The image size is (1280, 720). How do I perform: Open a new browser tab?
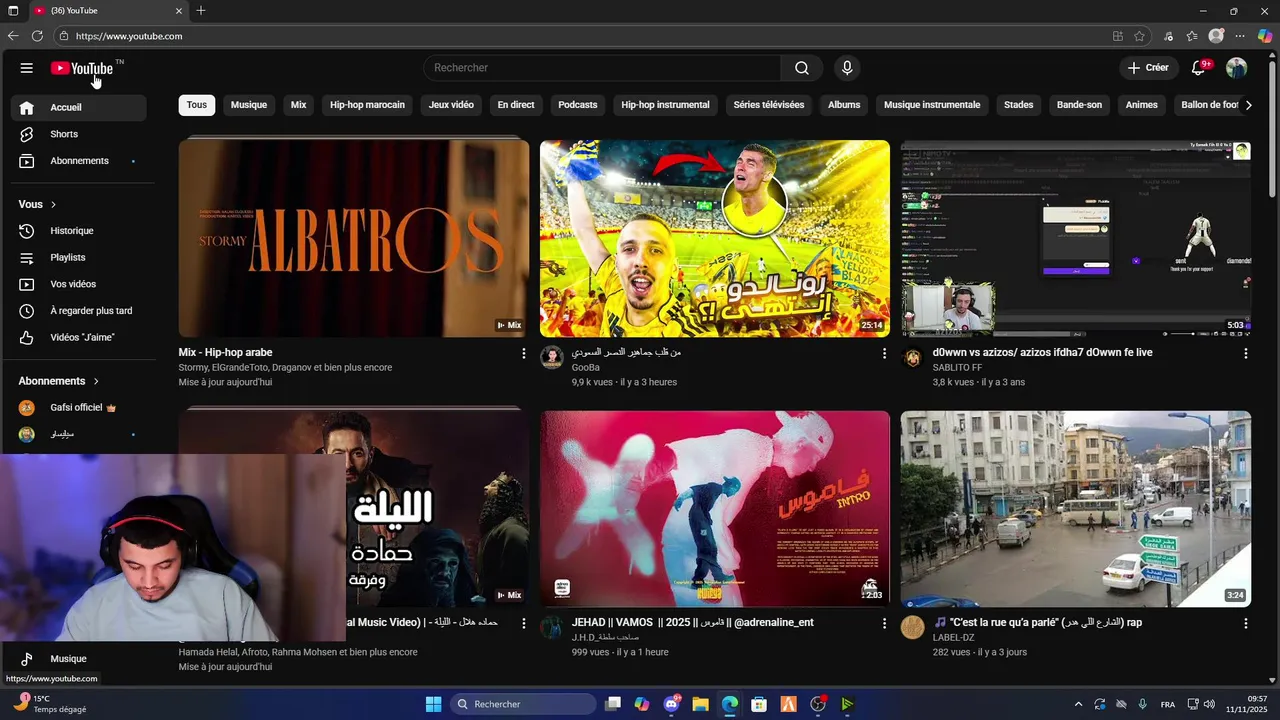201,11
